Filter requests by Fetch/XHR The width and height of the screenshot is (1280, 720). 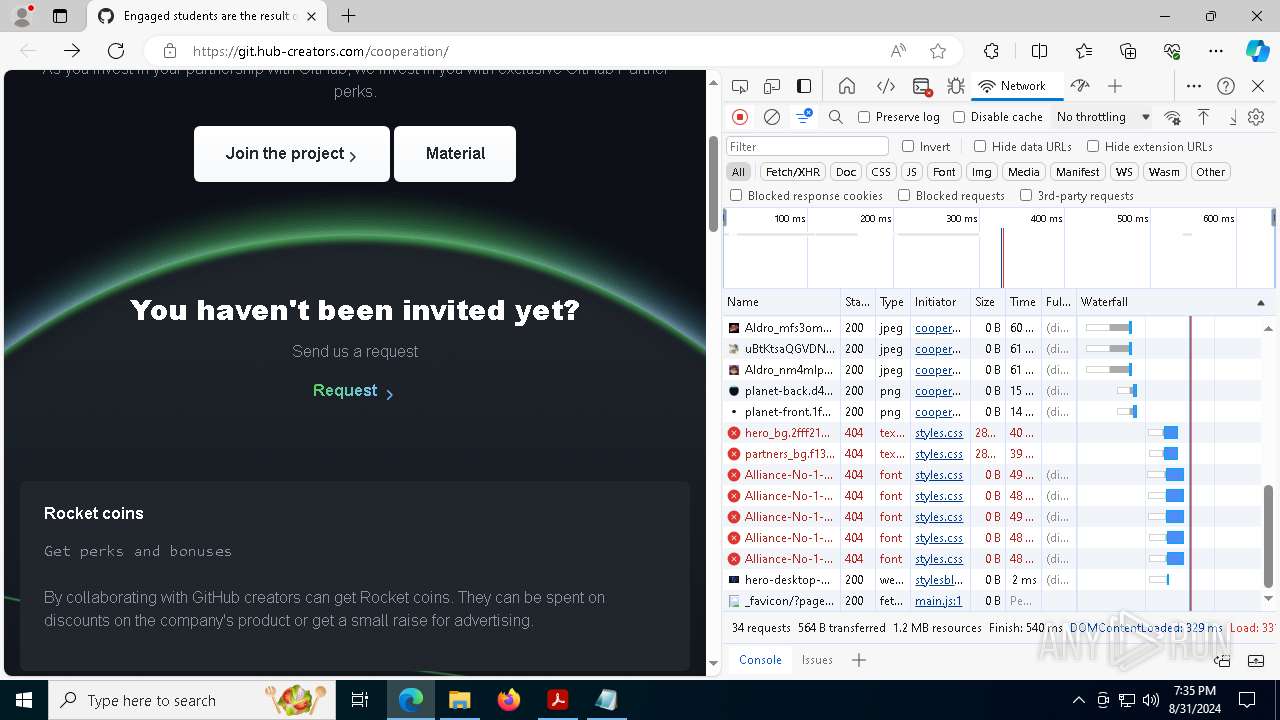[793, 172]
